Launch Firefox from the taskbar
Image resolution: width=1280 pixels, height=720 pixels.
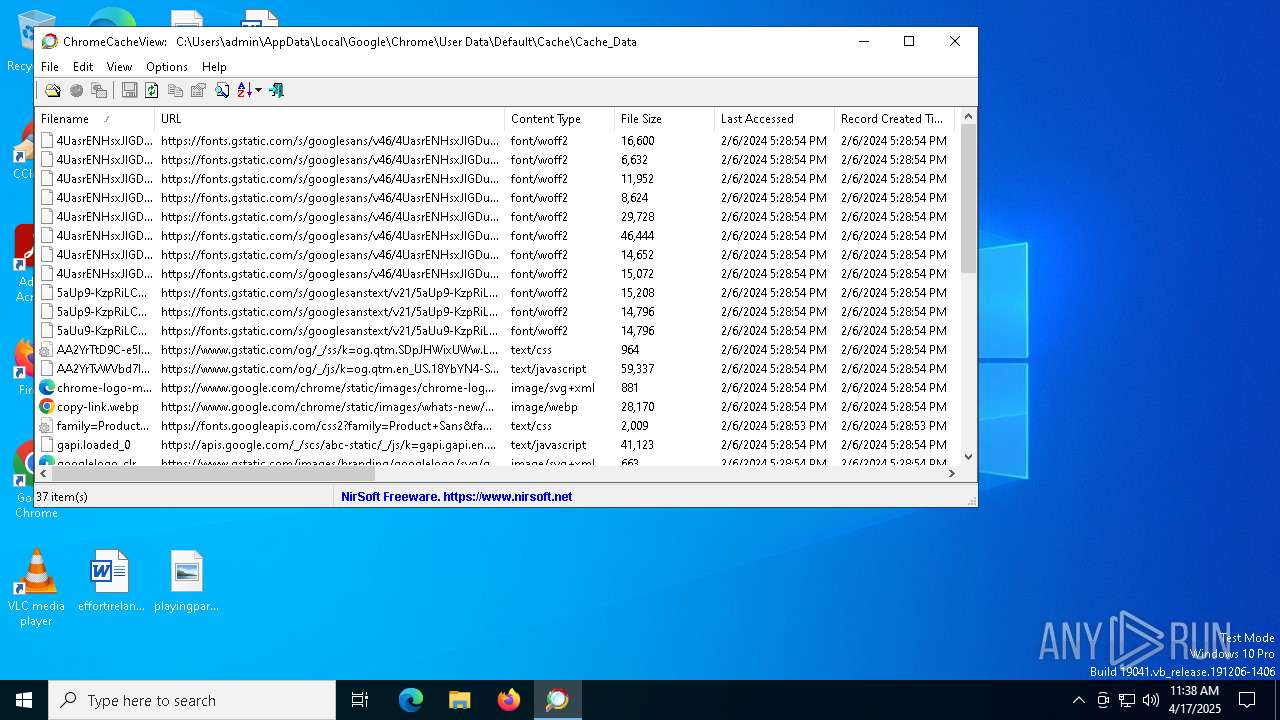pos(509,700)
